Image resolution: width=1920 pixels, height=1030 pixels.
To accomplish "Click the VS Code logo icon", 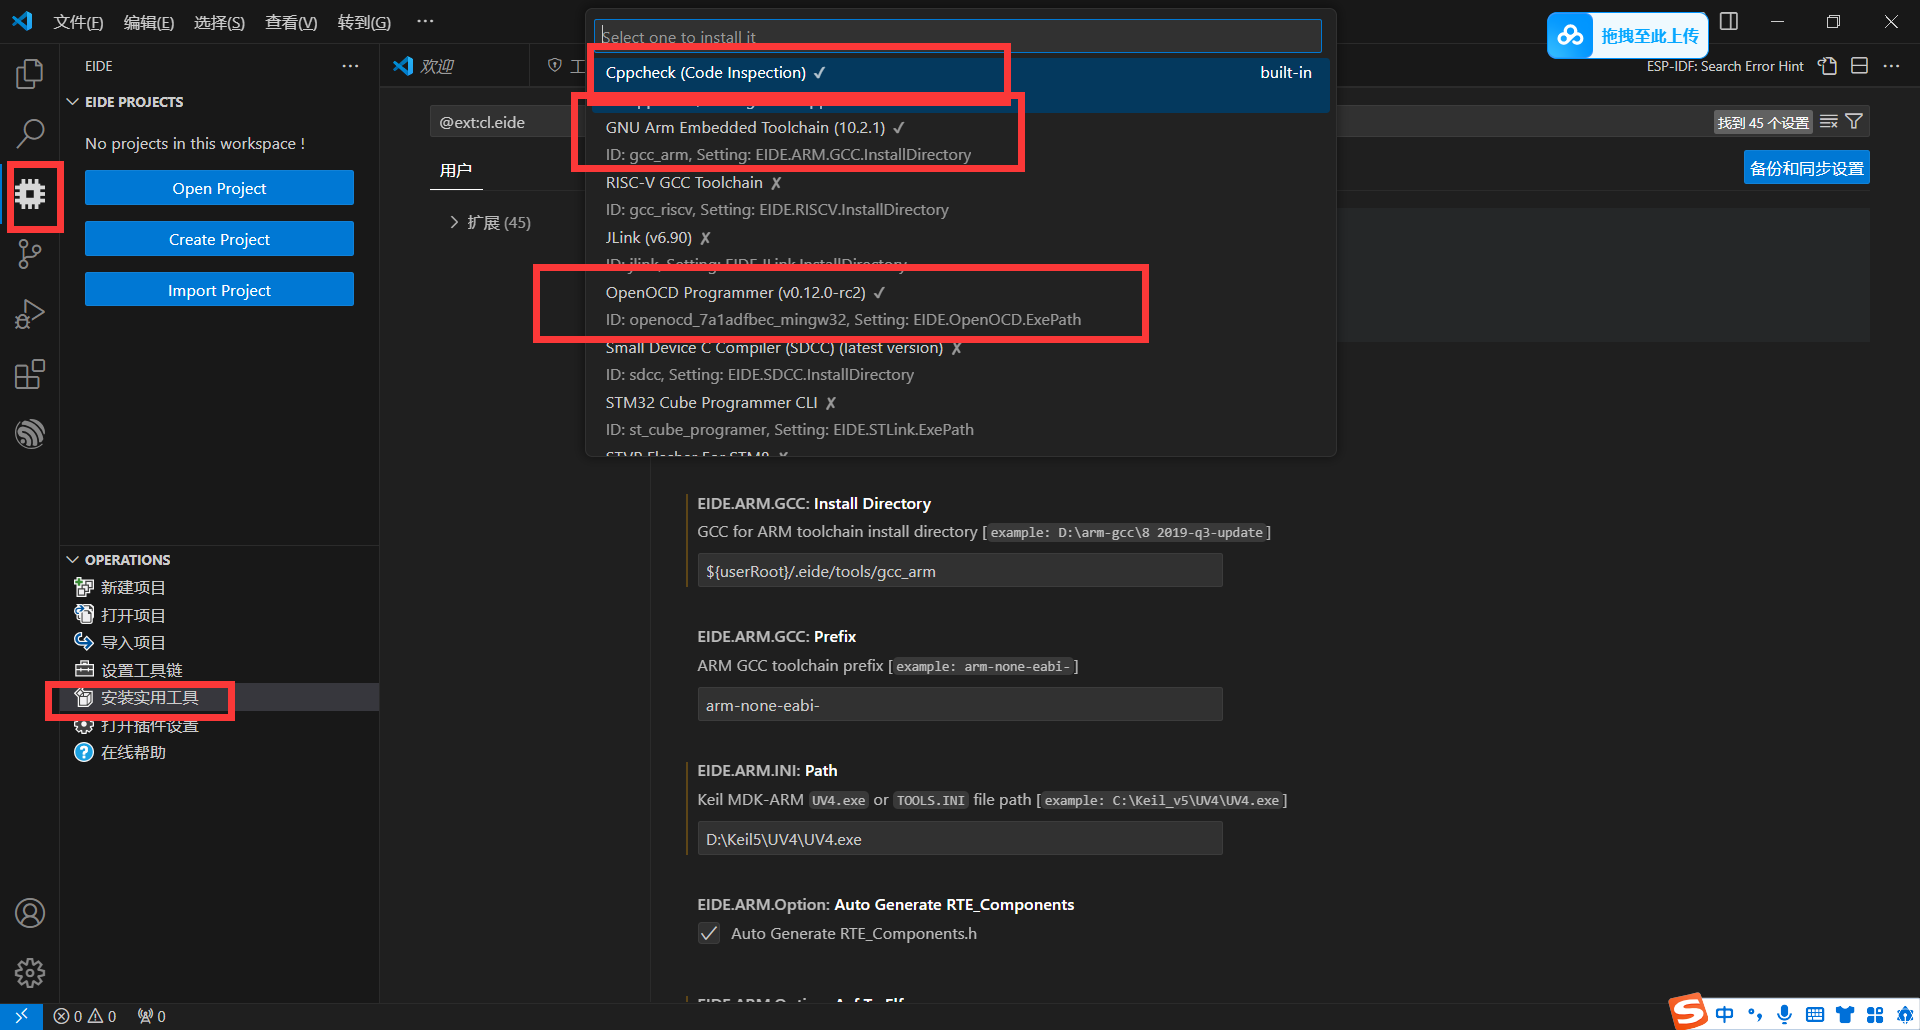I will click(22, 21).
